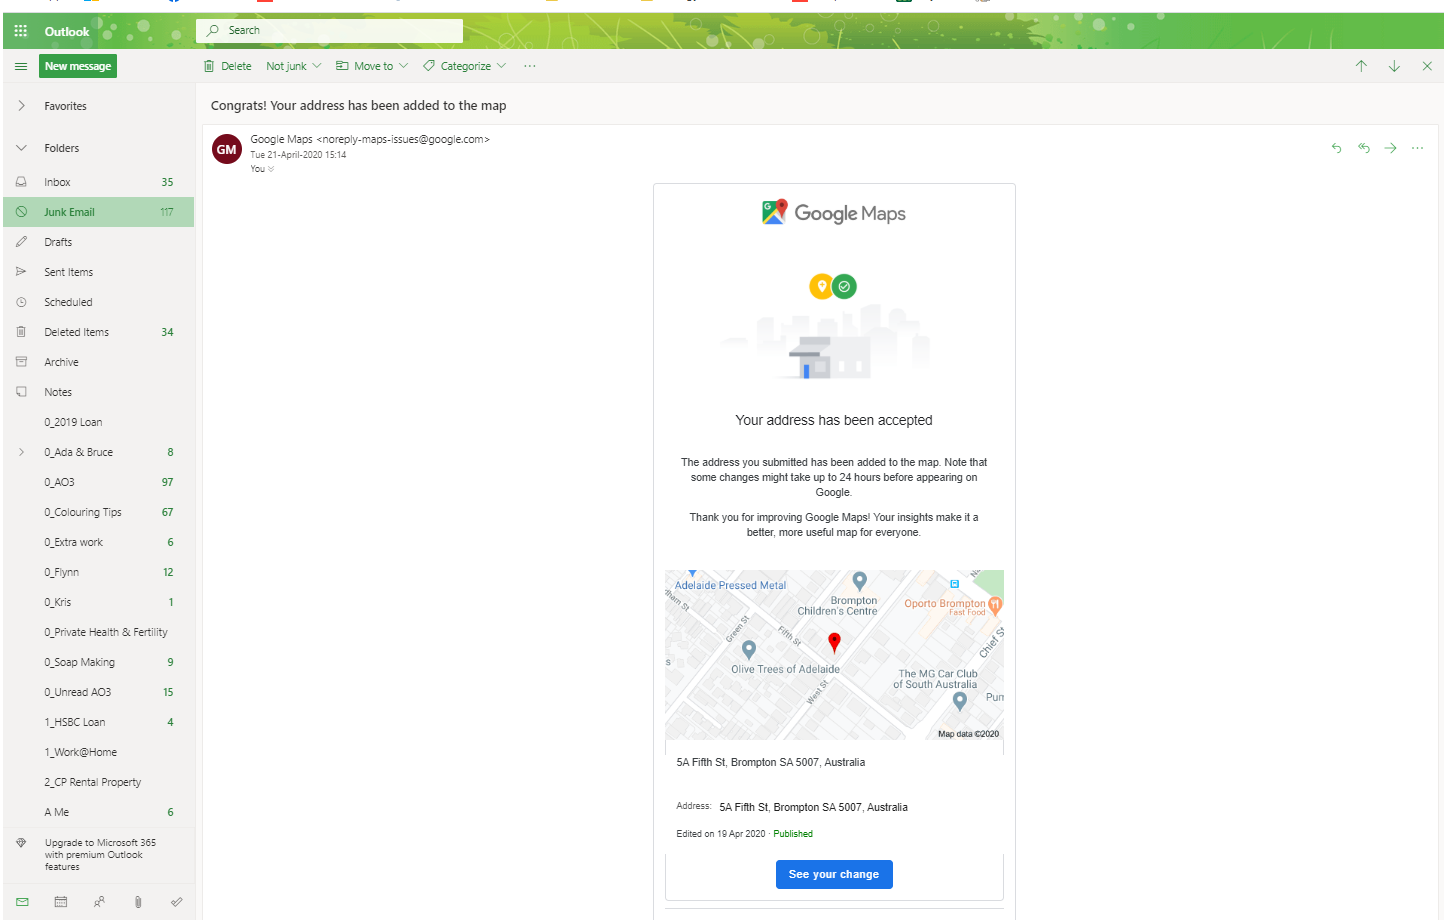1444x924 pixels.
Task: Expand the Favorites section chevron
Action: tap(21, 106)
